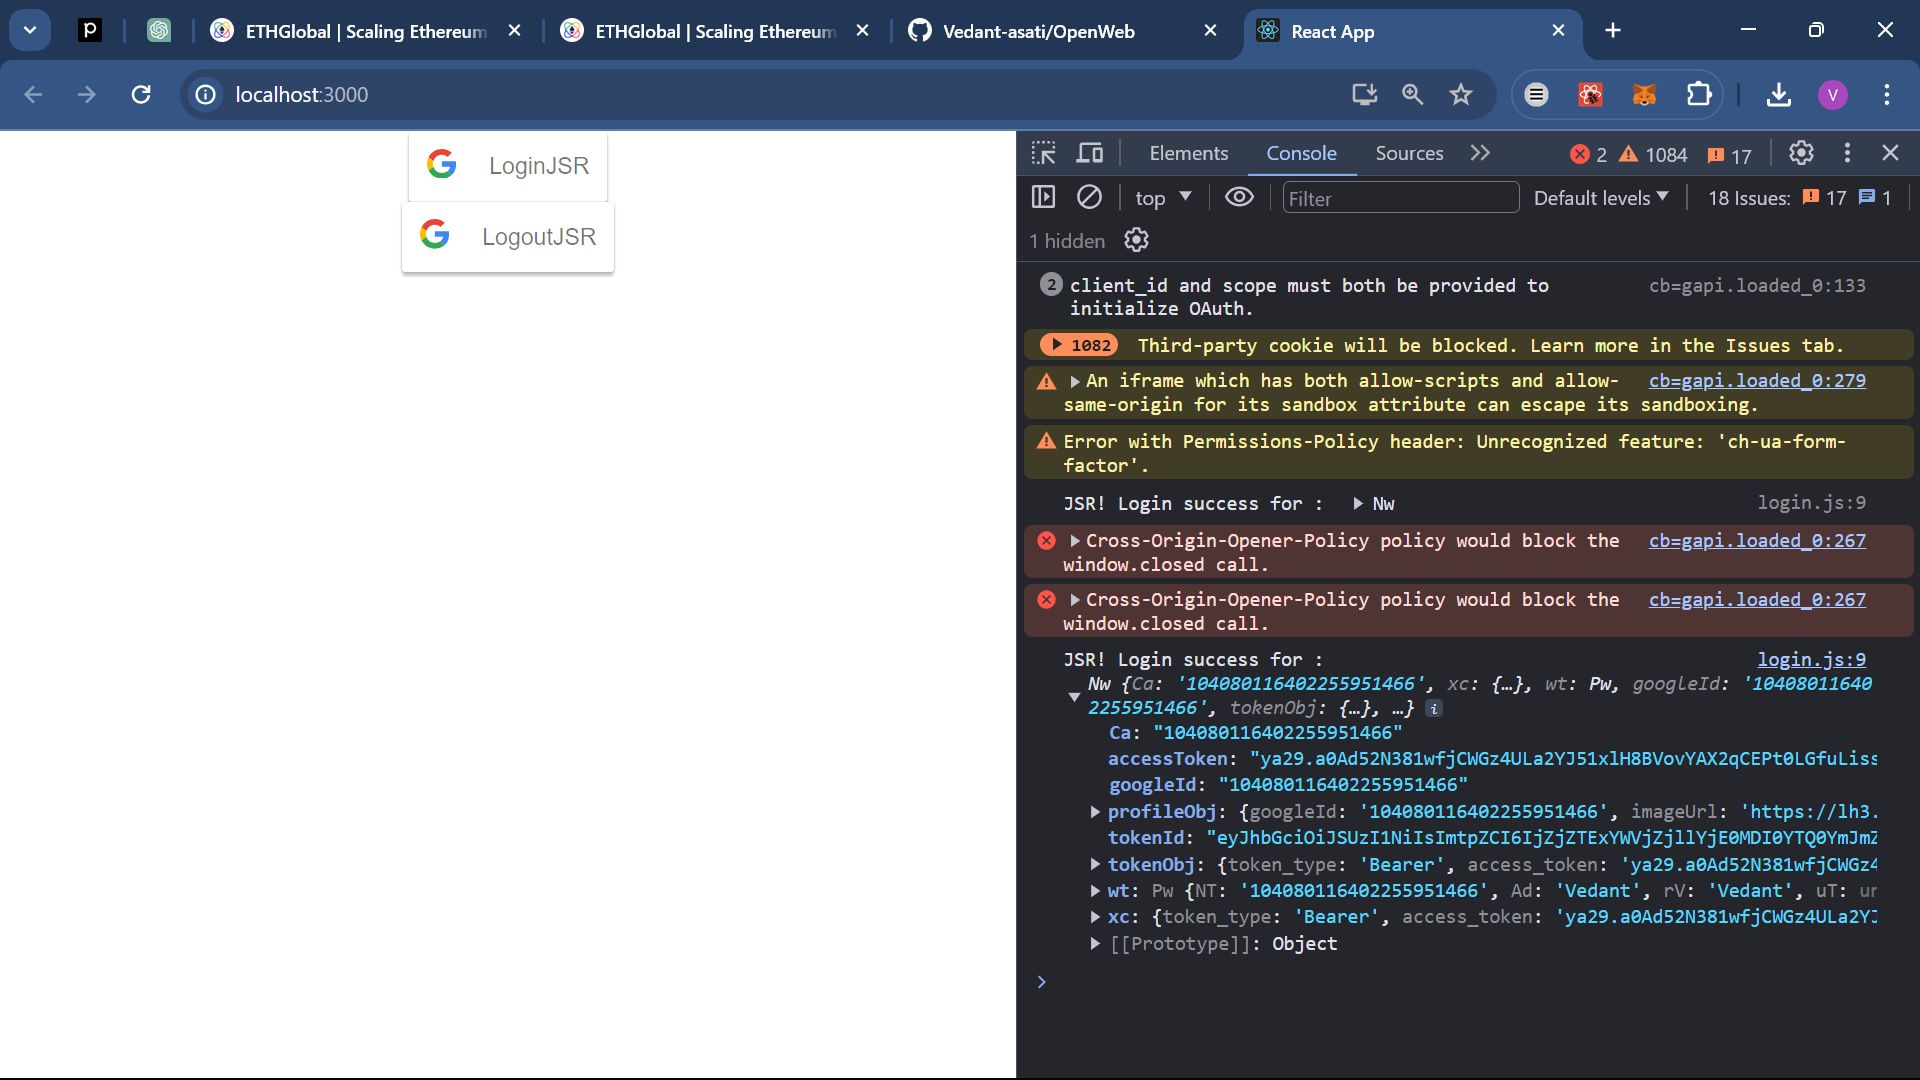Viewport: 1920px width, 1080px height.
Task: Click the clear console icon
Action: (1088, 196)
